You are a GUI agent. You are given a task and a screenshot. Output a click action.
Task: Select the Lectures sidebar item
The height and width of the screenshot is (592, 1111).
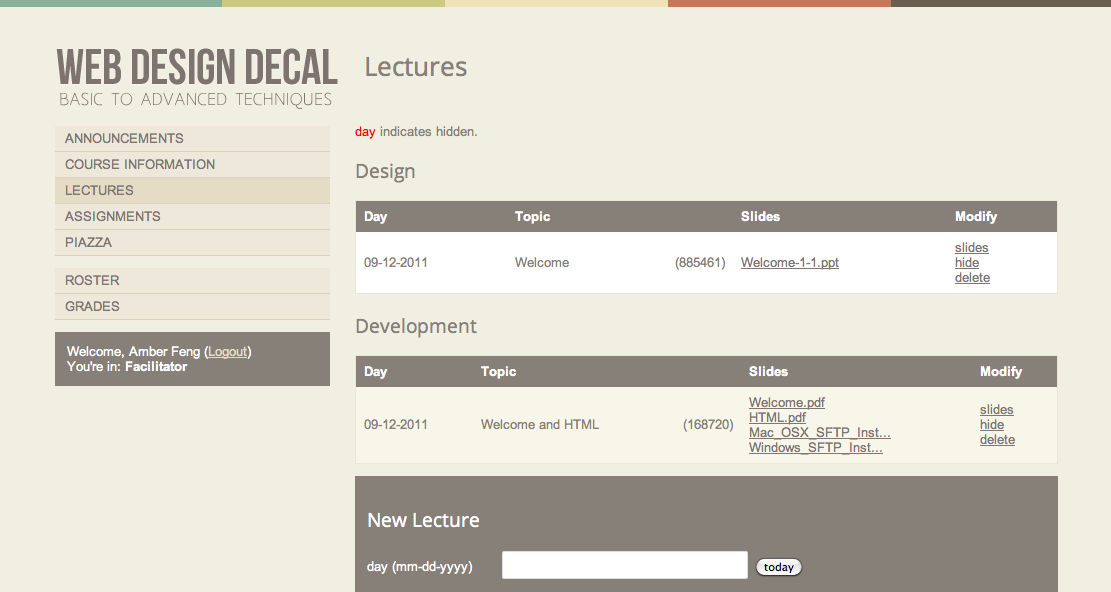[192, 190]
